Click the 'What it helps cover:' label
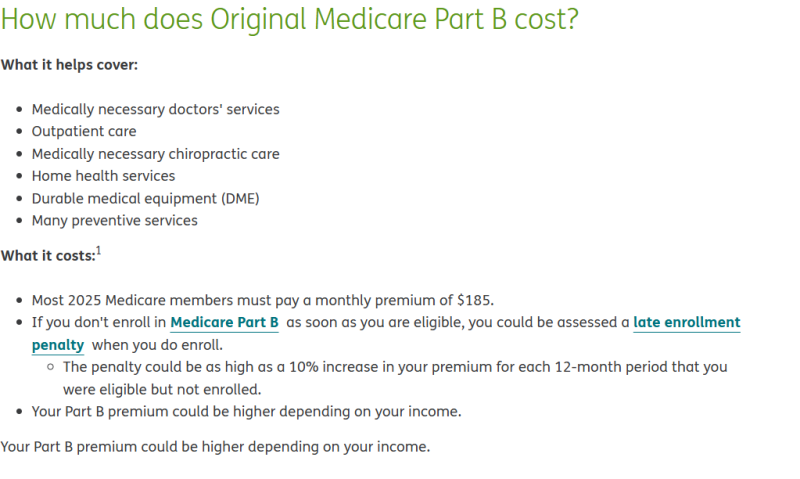Screen dimensions: 800x479 69,65
